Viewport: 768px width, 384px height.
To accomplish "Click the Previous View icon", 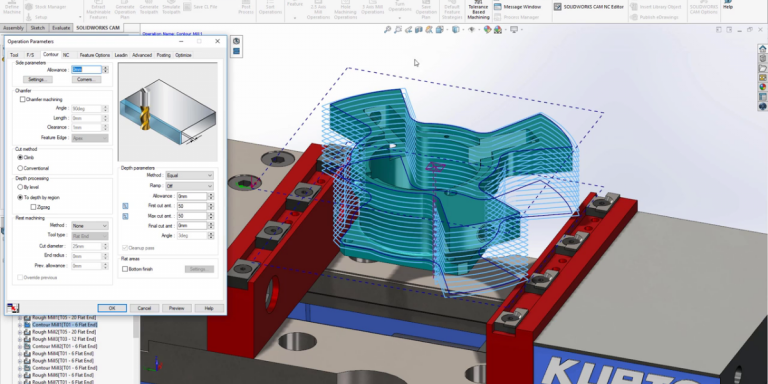I will pyautogui.click(x=408, y=30).
